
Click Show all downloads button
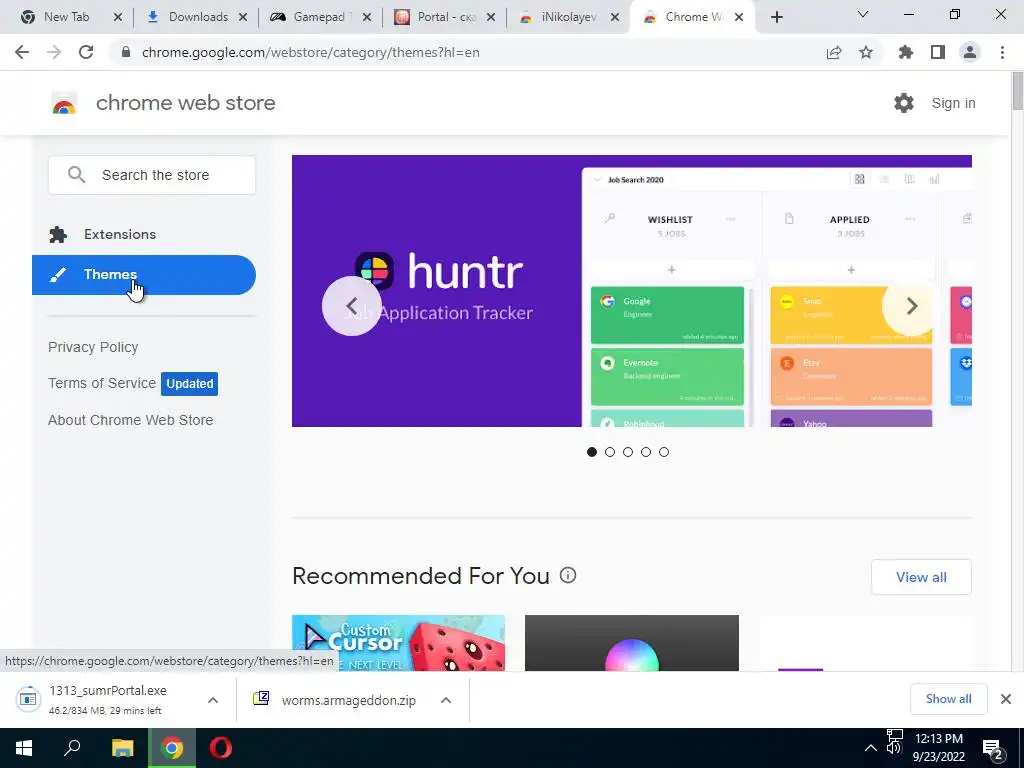pyautogui.click(x=948, y=699)
